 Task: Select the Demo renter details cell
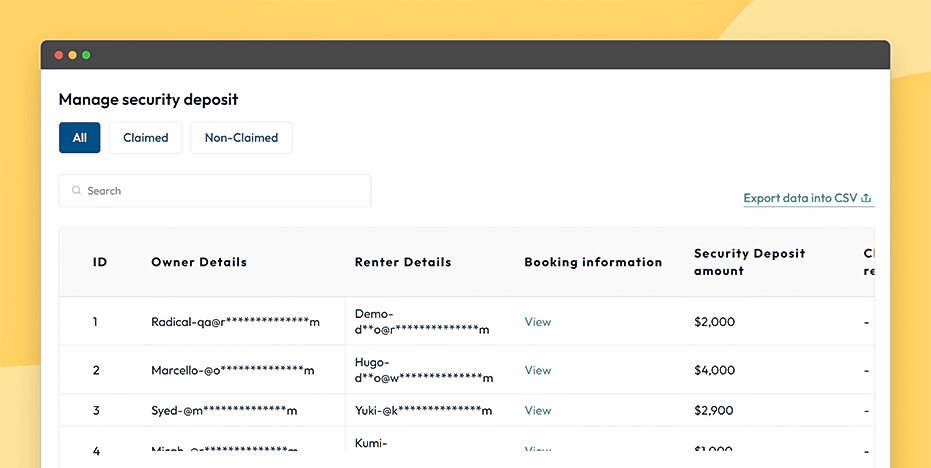click(422, 321)
